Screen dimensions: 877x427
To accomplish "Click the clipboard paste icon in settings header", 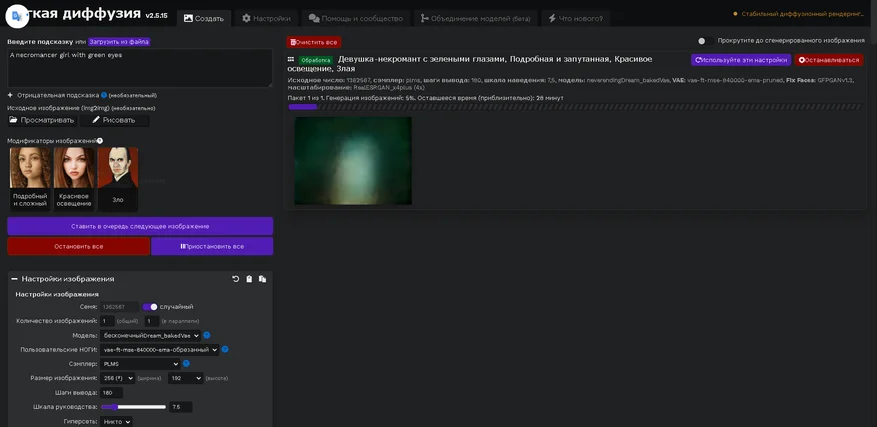I will coord(249,279).
